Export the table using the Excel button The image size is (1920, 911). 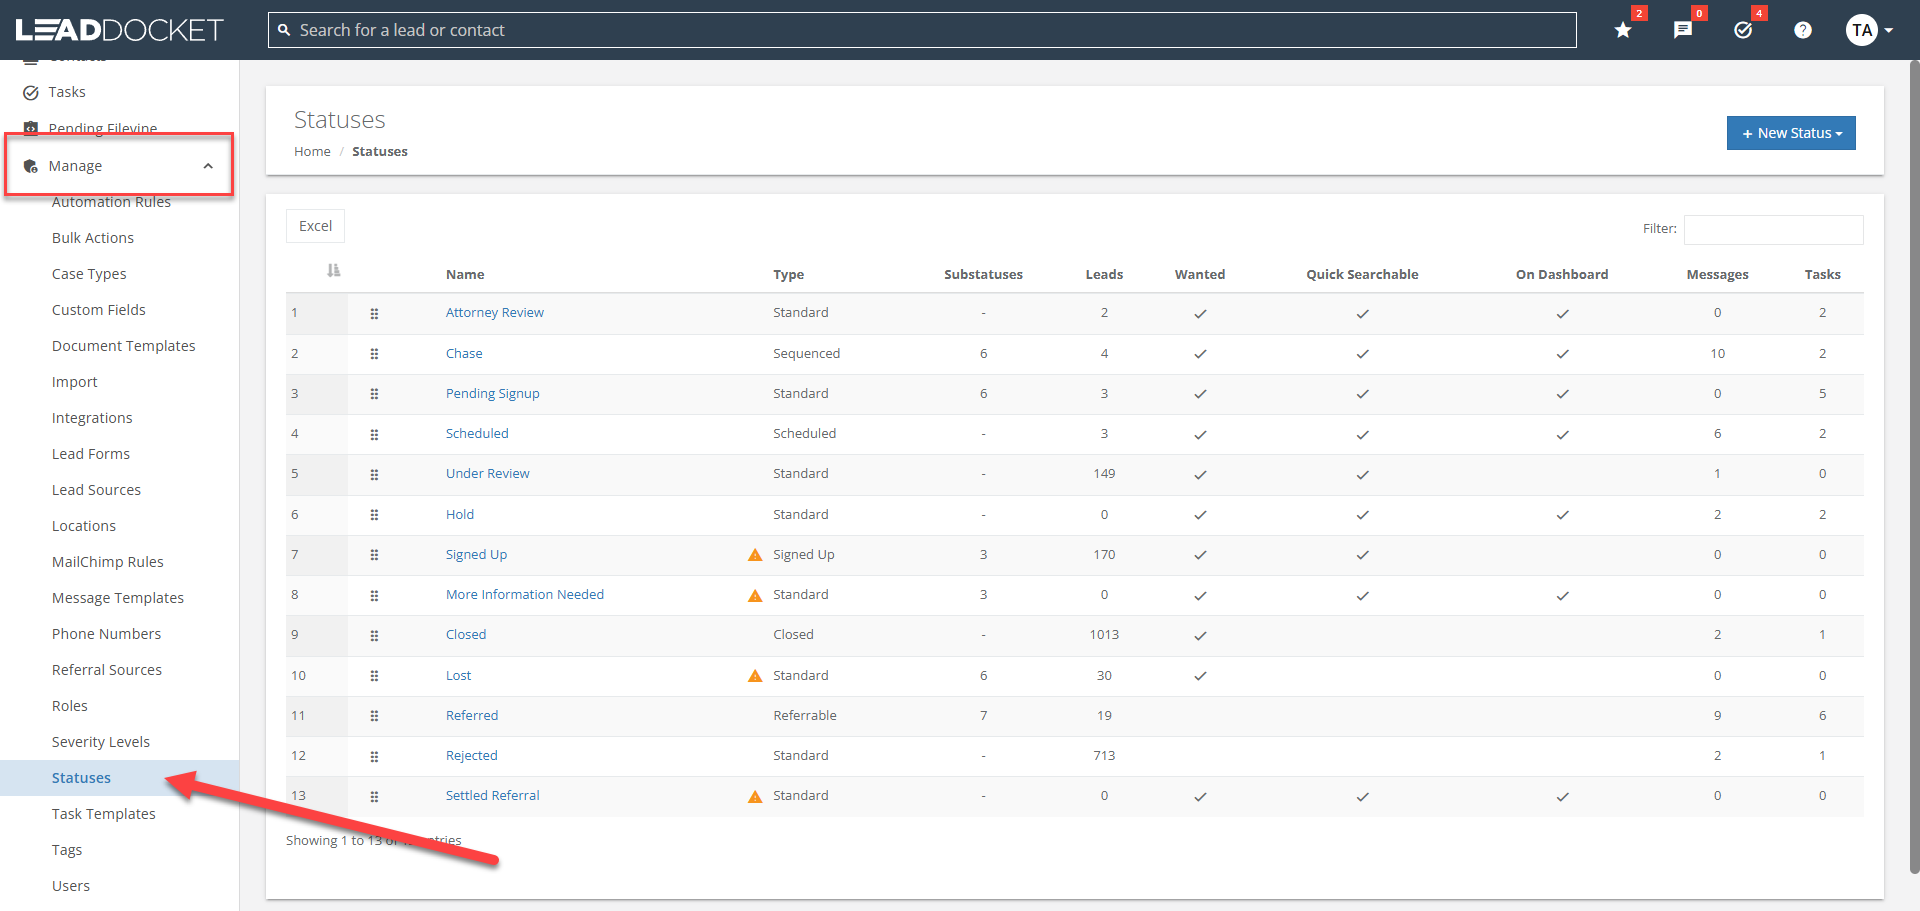314,225
